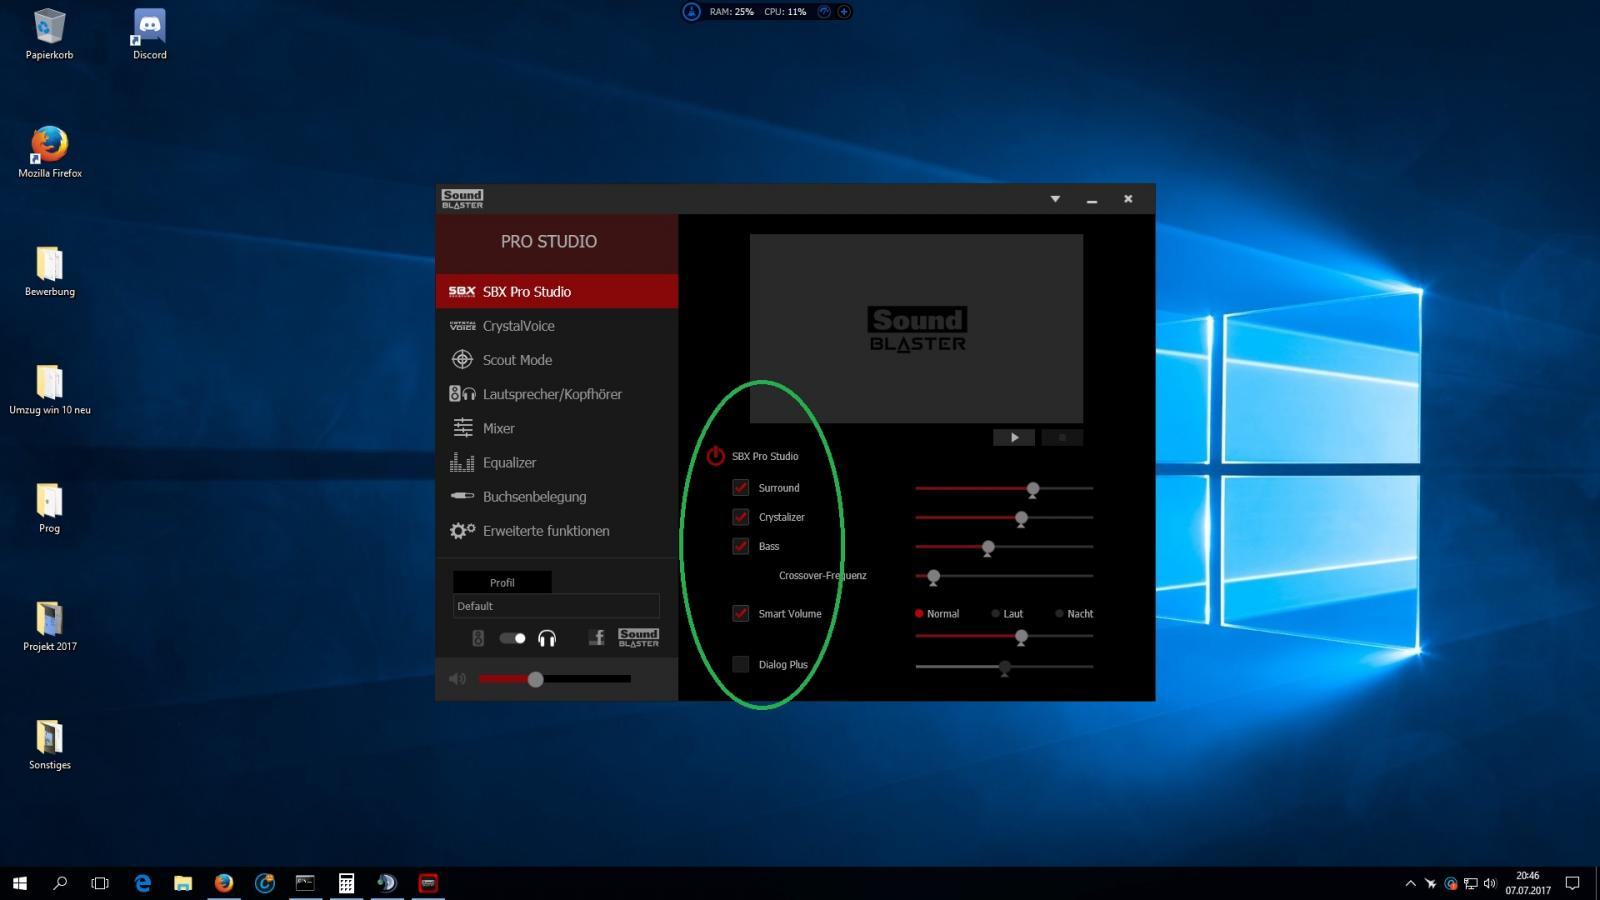Click the Default profile field
Image resolution: width=1600 pixels, height=900 pixels.
tap(556, 606)
